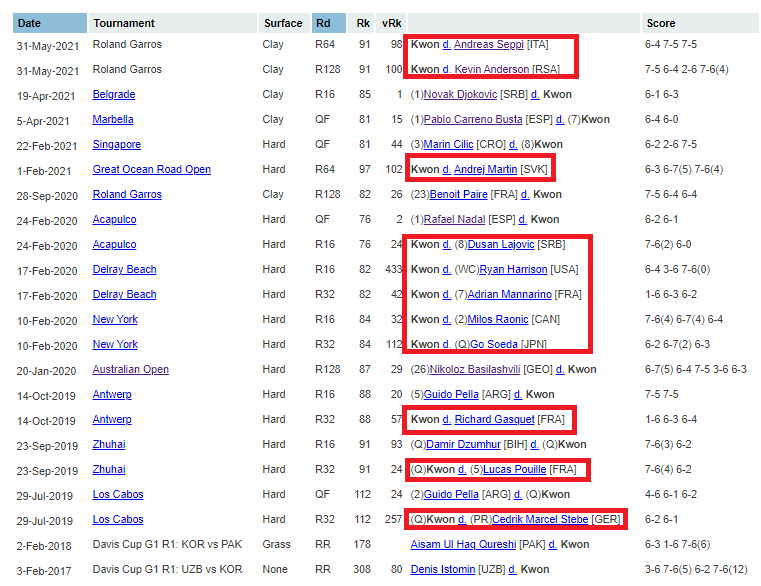Select date '2-Feb-2018' cell
761x586 pixels.
(44, 546)
